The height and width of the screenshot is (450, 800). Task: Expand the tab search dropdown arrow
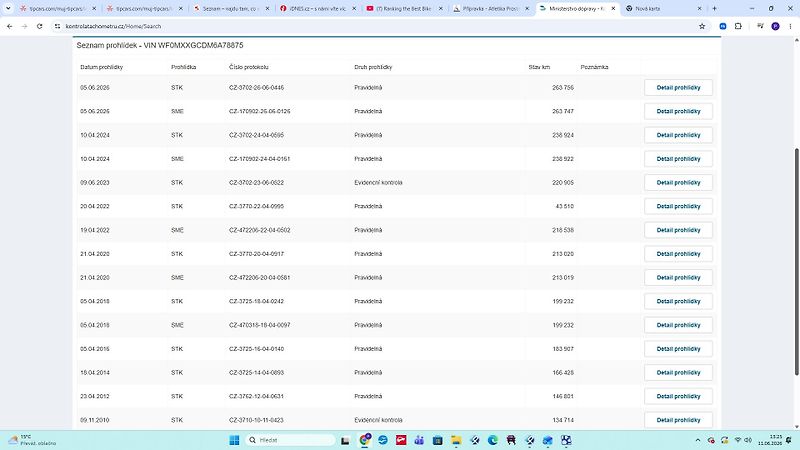(8, 8)
